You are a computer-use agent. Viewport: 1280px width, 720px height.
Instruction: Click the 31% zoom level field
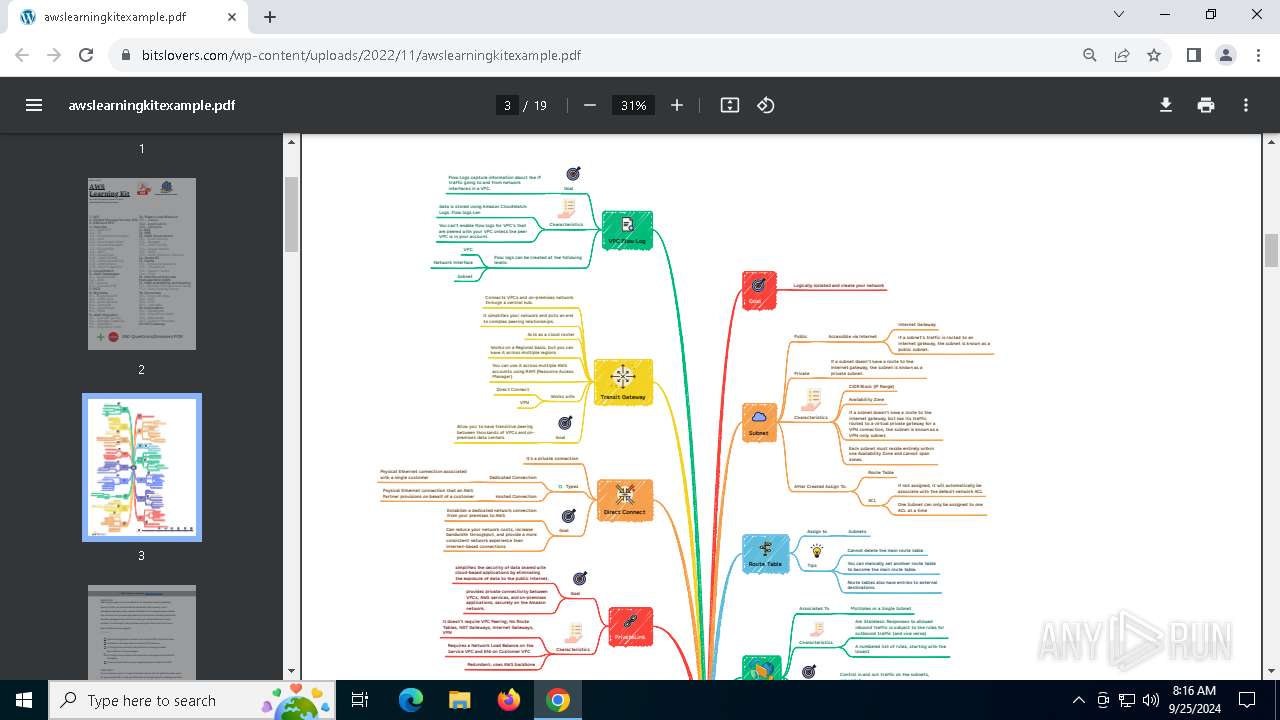tap(633, 105)
